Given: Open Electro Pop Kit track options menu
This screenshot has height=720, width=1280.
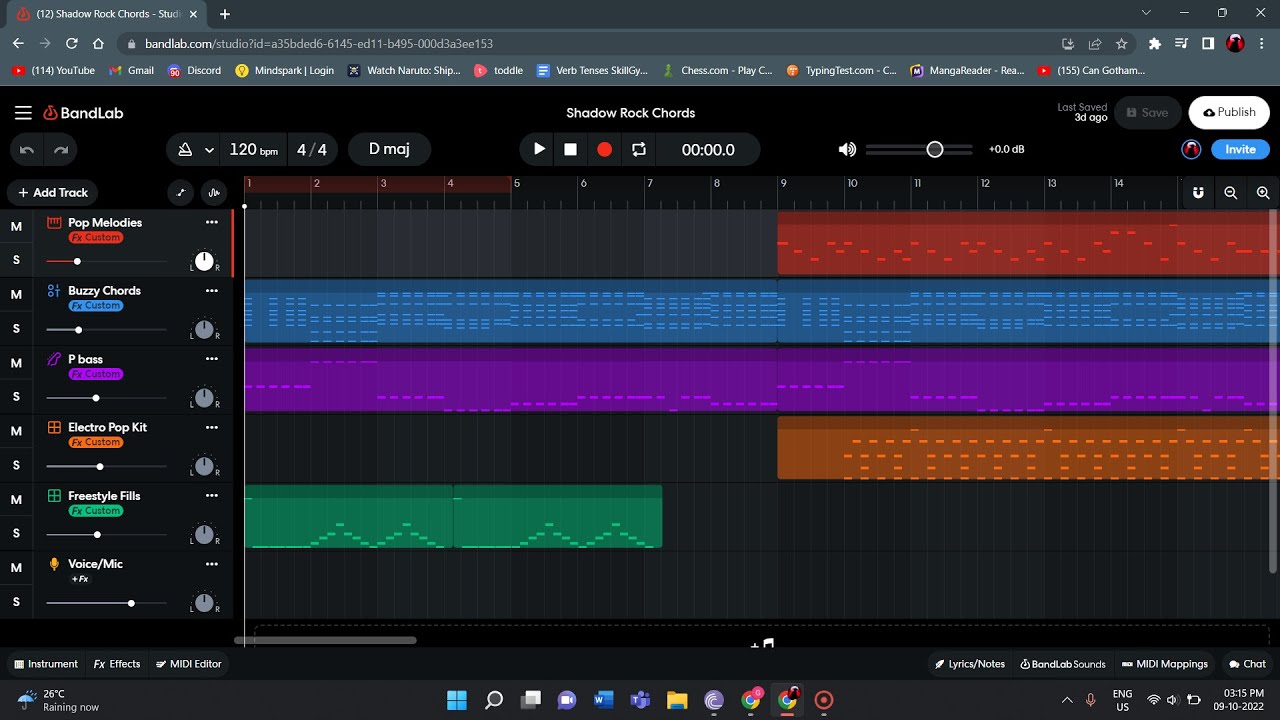Looking at the screenshot, I should [x=211, y=427].
